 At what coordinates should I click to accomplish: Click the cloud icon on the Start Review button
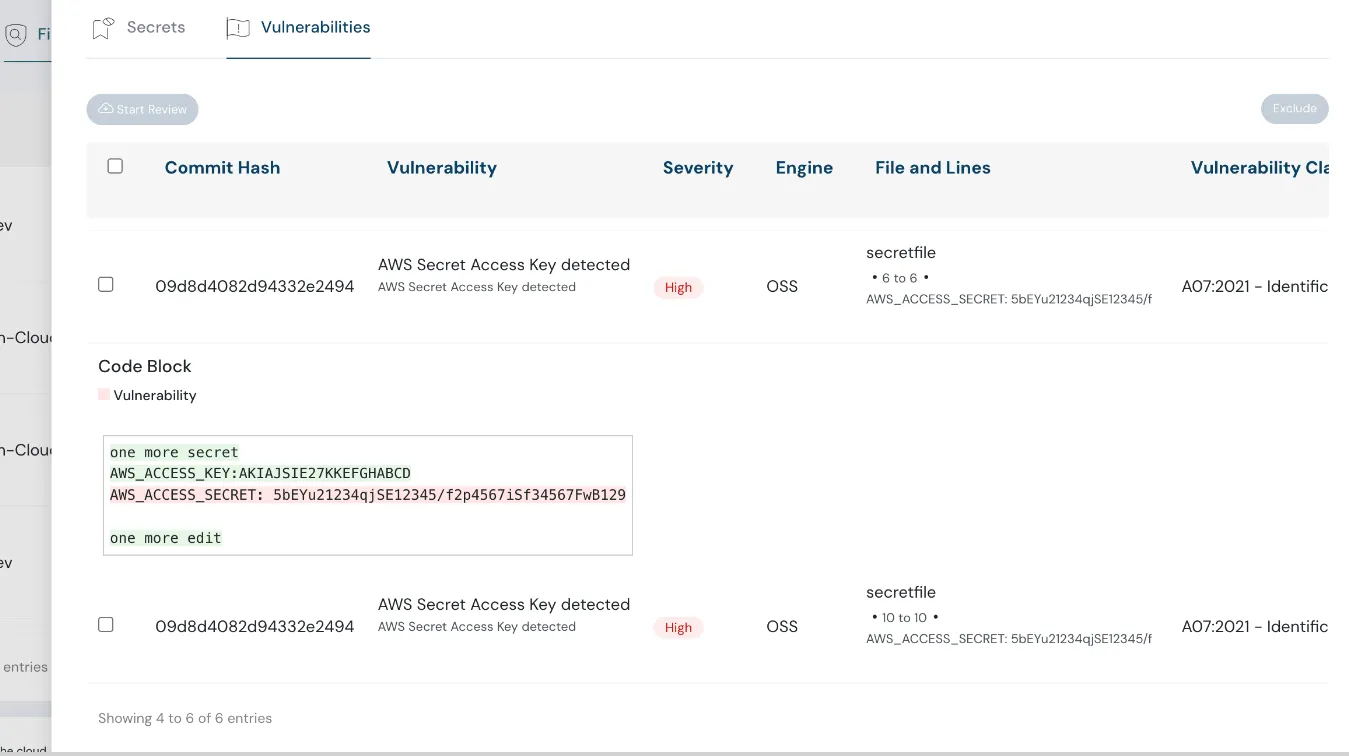[105, 109]
